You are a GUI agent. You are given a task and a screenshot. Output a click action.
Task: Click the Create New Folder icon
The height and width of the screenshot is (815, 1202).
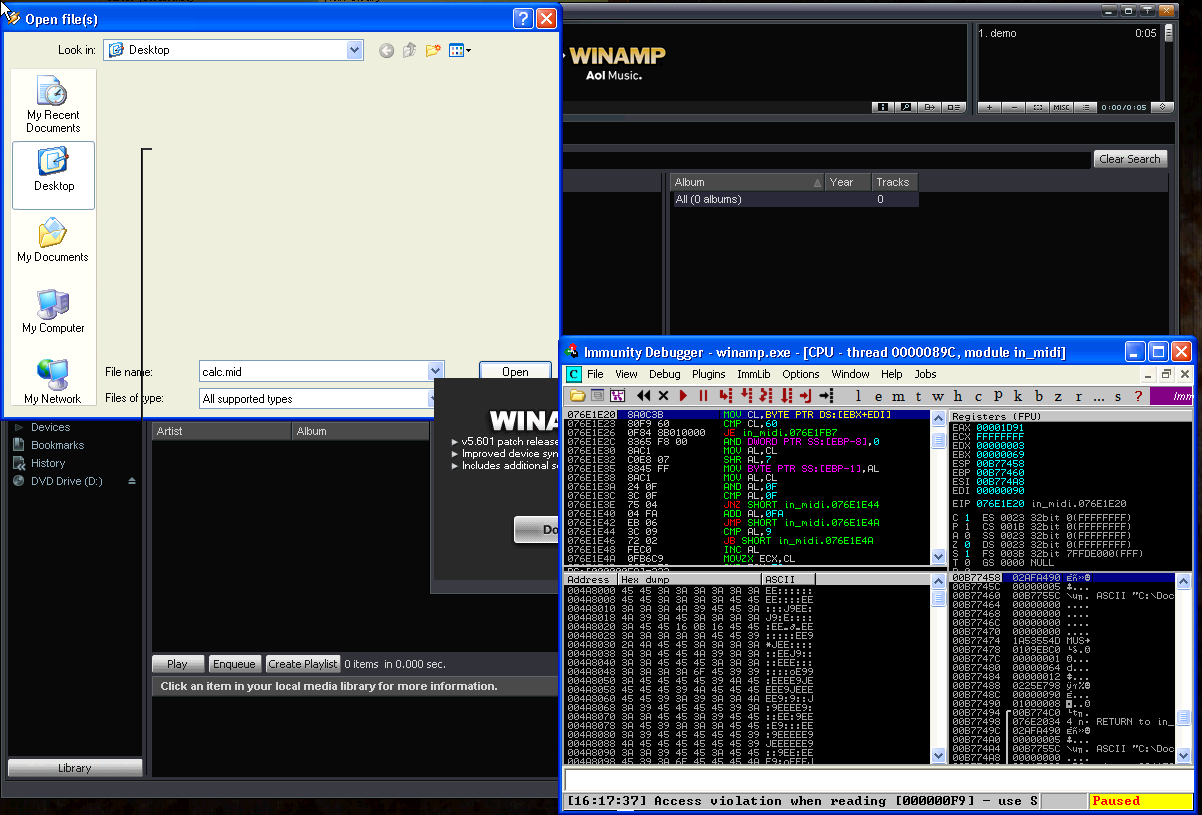point(433,50)
